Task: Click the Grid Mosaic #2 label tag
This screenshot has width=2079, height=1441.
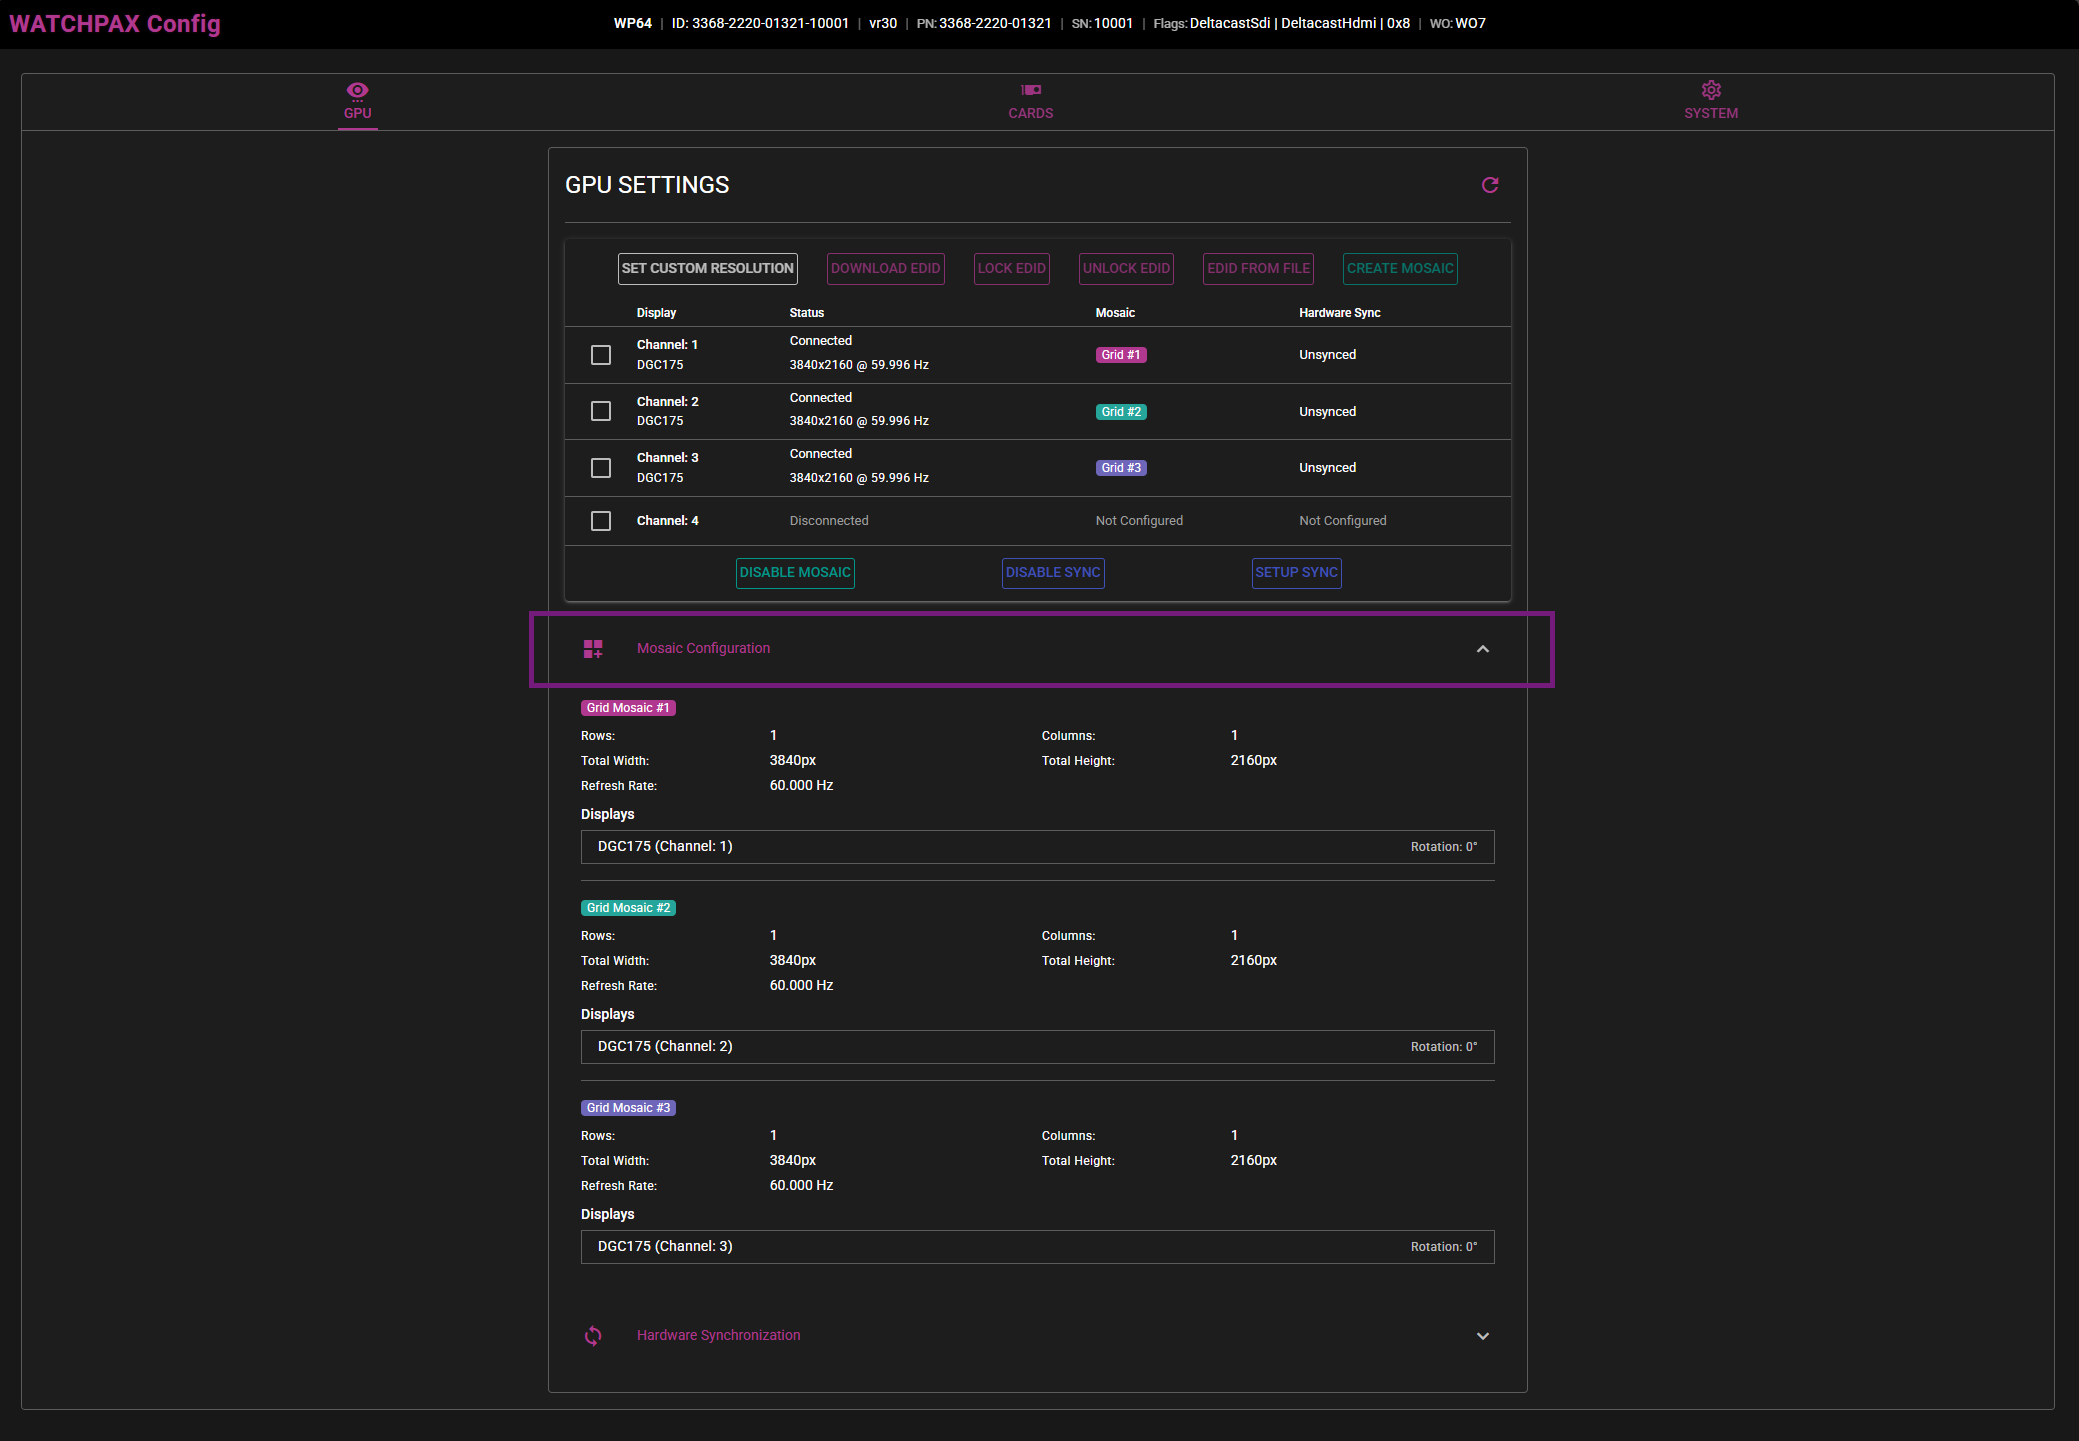Action: (x=628, y=908)
